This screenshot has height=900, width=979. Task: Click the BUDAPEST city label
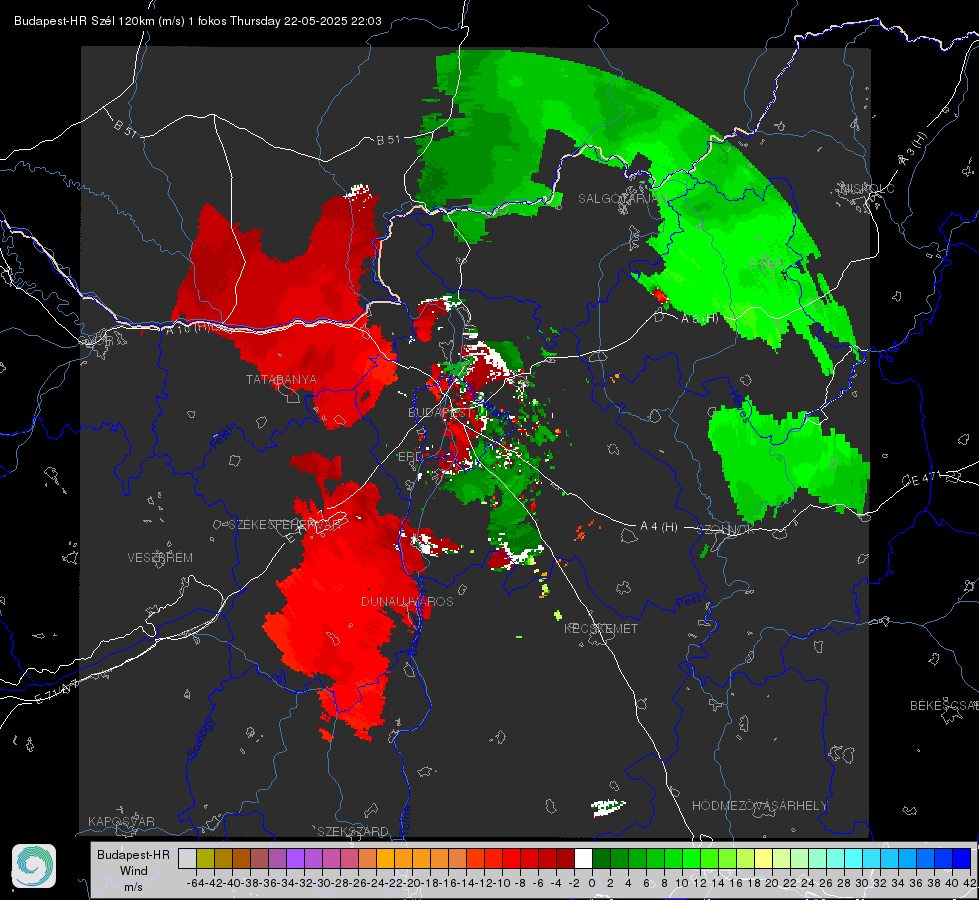pos(441,413)
